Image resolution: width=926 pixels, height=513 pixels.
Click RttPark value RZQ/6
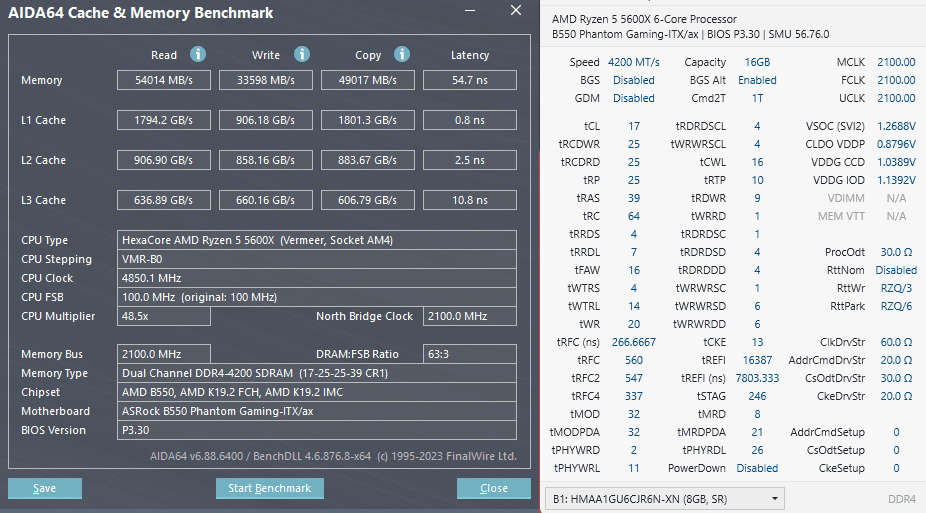pos(896,306)
